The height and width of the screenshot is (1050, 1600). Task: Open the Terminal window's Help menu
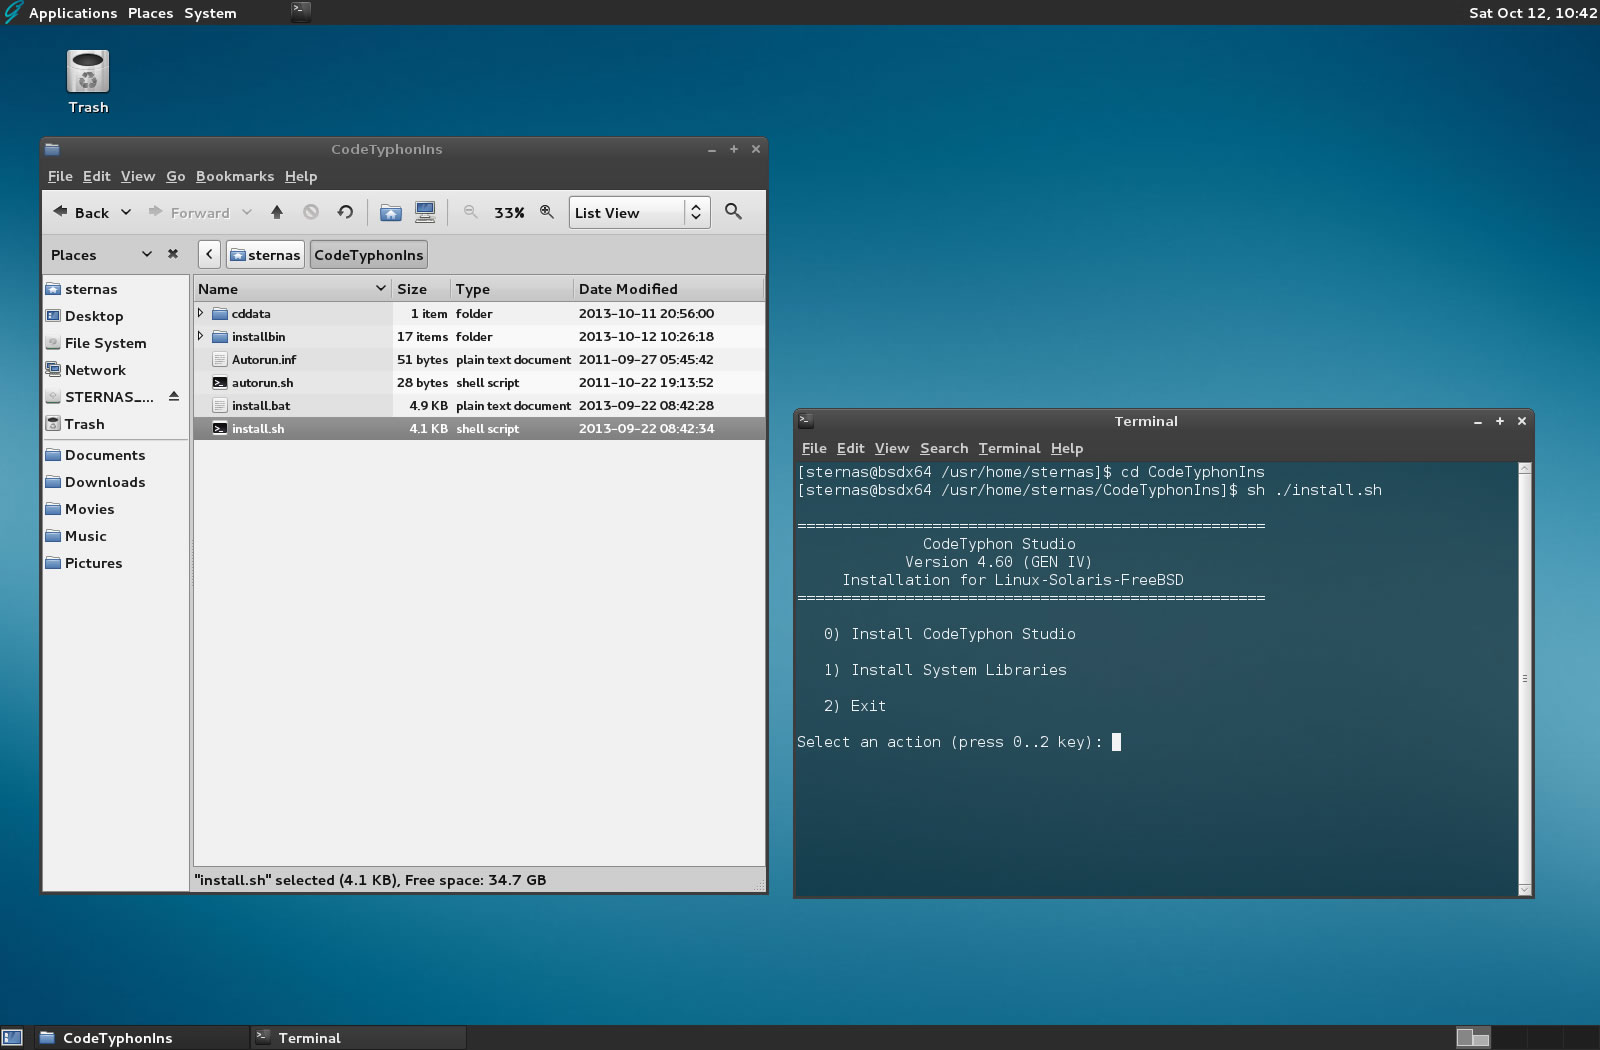point(1067,448)
